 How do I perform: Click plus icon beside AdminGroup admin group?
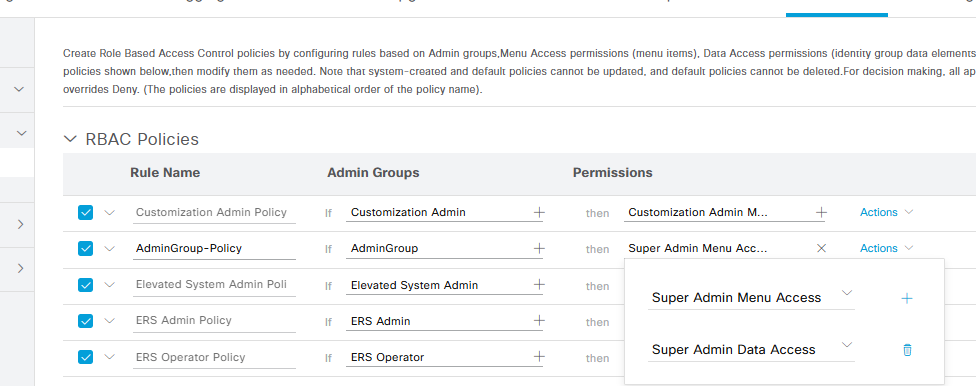point(539,248)
